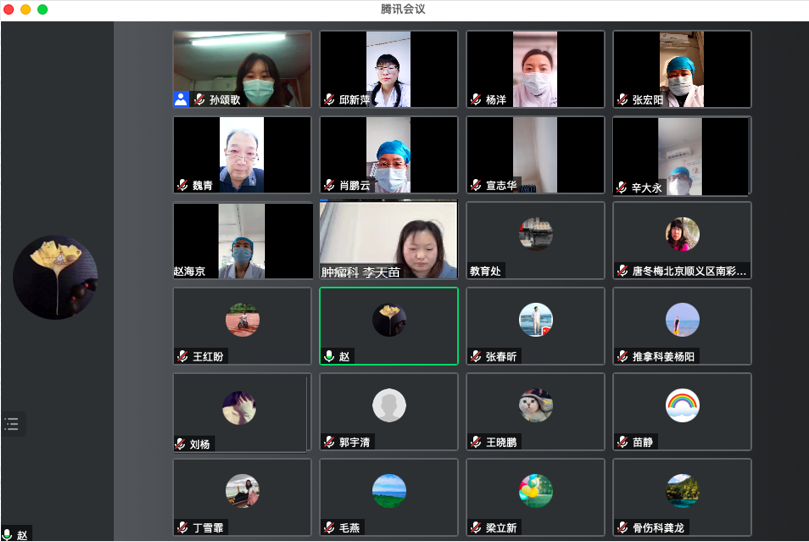The height and width of the screenshot is (542, 809).
Task: Select the 教育处 participant tile
Action: (535, 241)
